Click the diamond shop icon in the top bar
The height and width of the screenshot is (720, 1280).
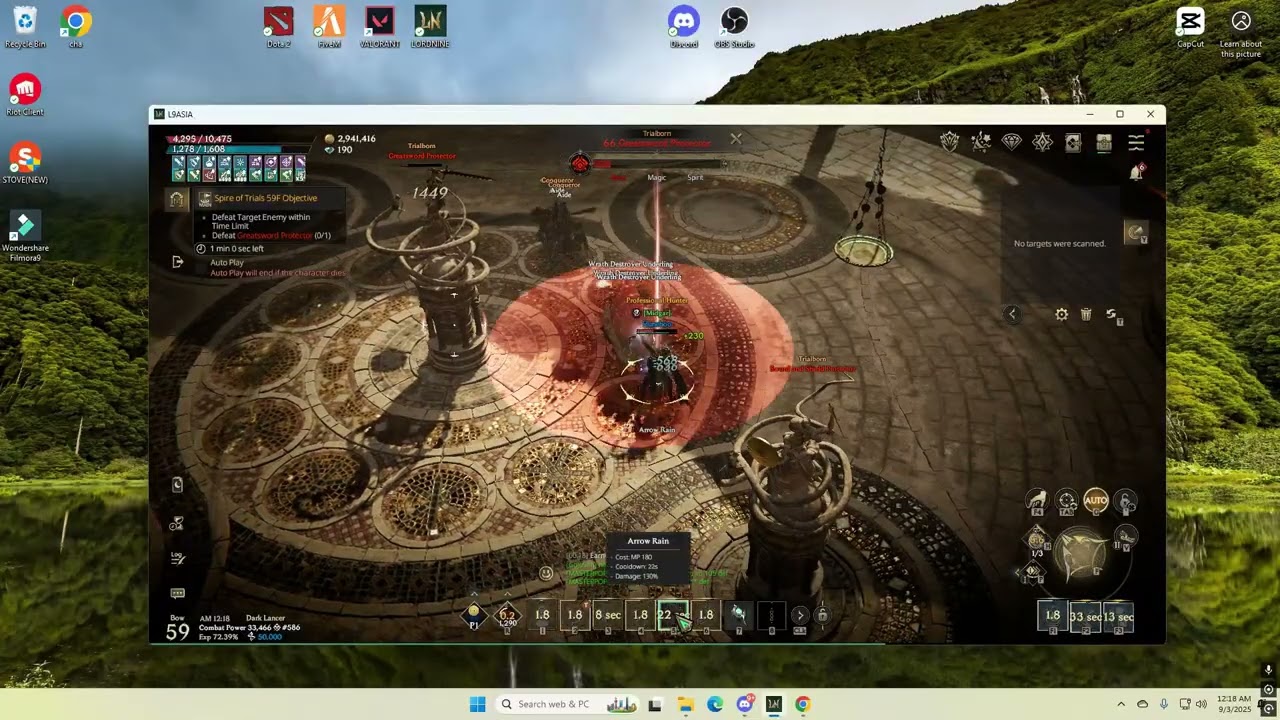click(x=1012, y=143)
